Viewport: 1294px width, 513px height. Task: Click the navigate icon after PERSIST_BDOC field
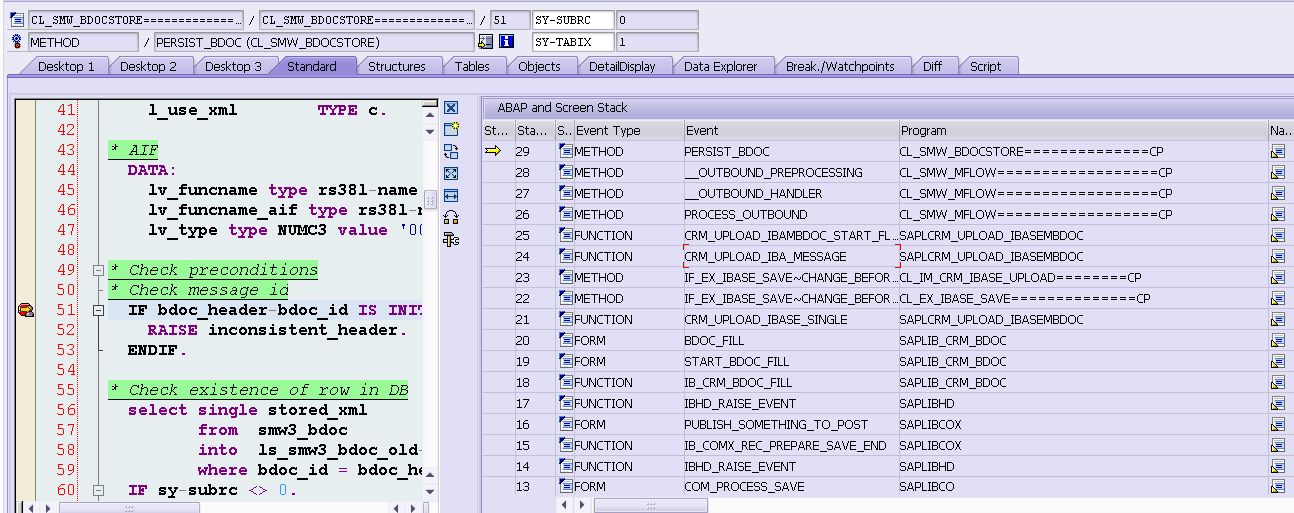486,42
